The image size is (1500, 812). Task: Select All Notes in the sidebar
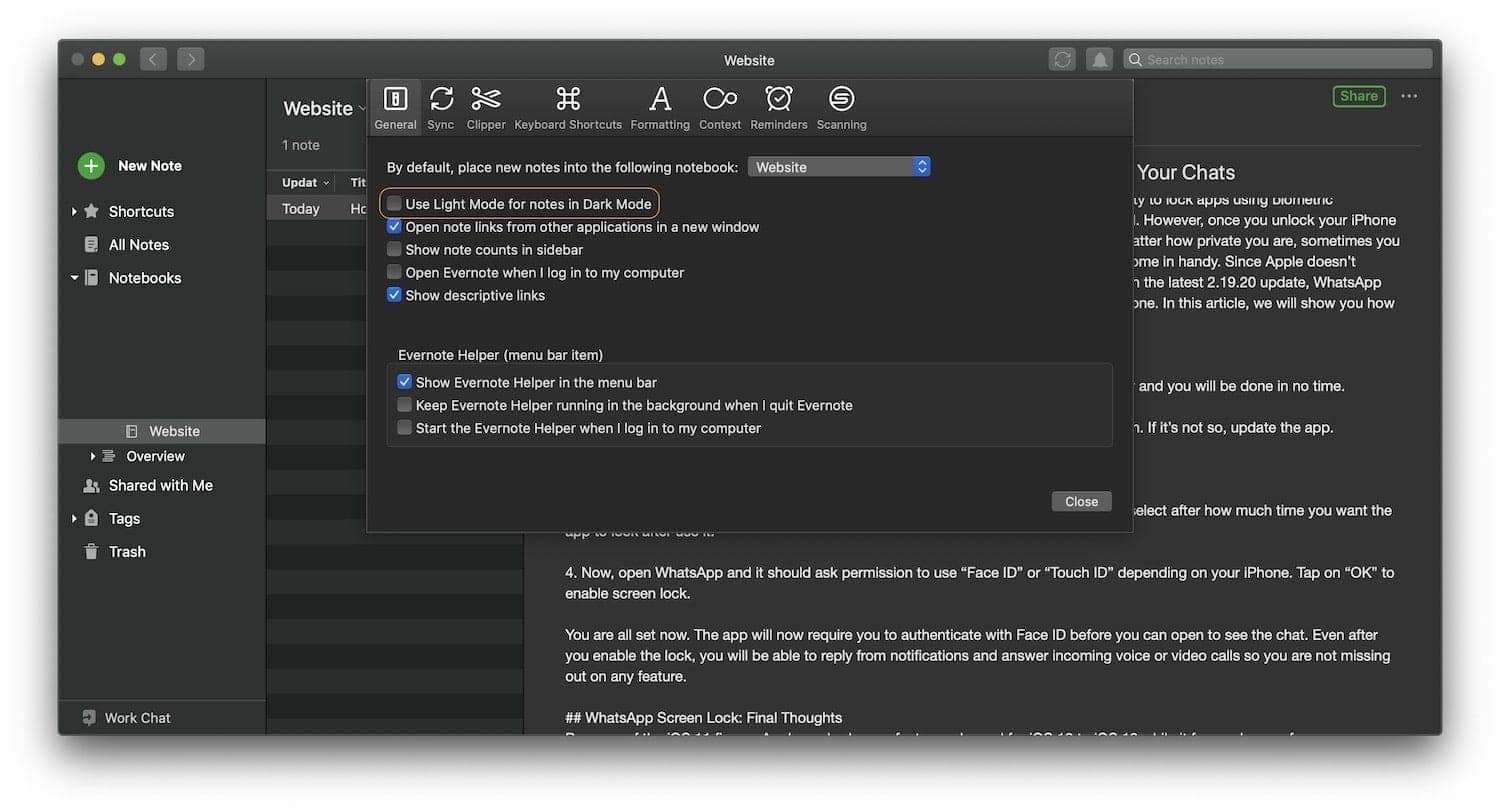pyautogui.click(x=138, y=245)
